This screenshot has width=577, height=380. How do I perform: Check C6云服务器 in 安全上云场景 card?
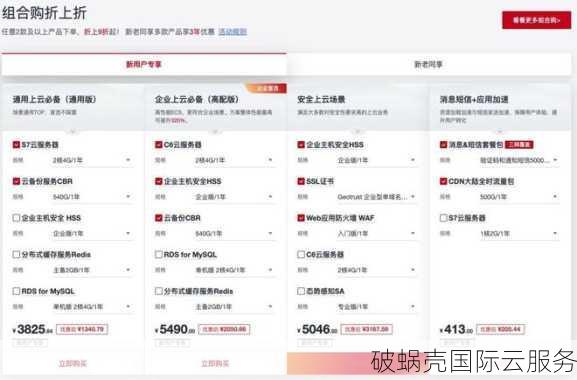click(301, 254)
